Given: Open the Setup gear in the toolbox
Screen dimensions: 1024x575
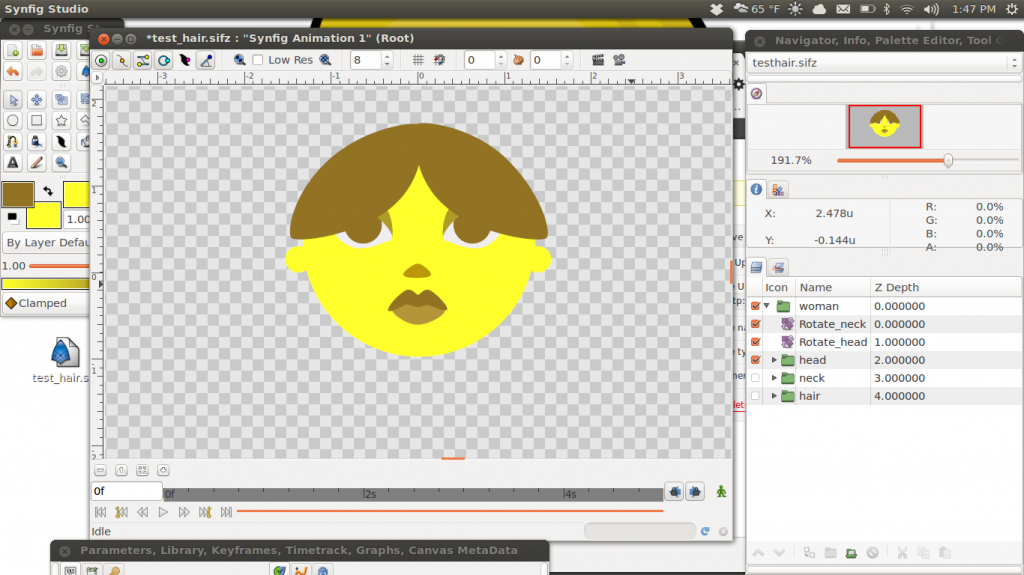Looking at the screenshot, I should 61,71.
